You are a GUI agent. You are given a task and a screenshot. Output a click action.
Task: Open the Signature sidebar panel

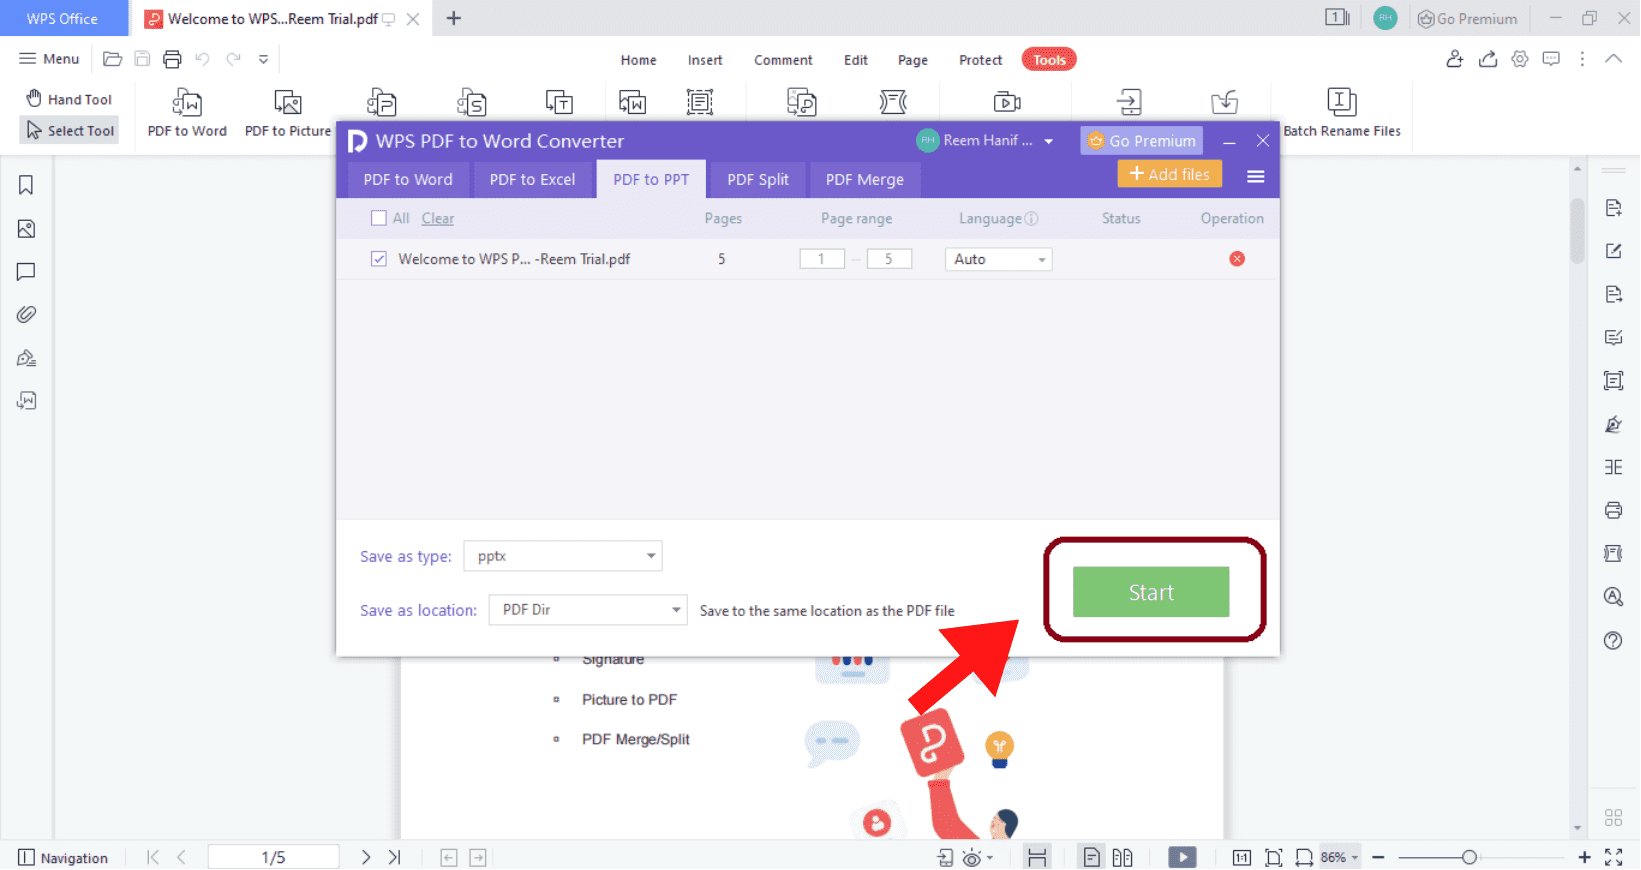pyautogui.click(x=26, y=358)
